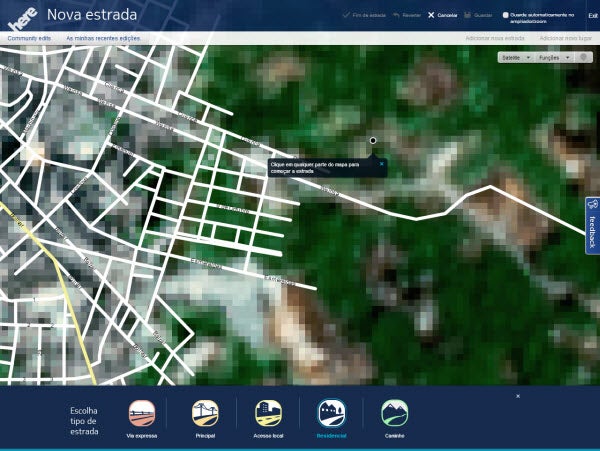Image resolution: width=600 pixels, height=451 pixels.
Task: Close the map hint tooltip
Action: (381, 162)
